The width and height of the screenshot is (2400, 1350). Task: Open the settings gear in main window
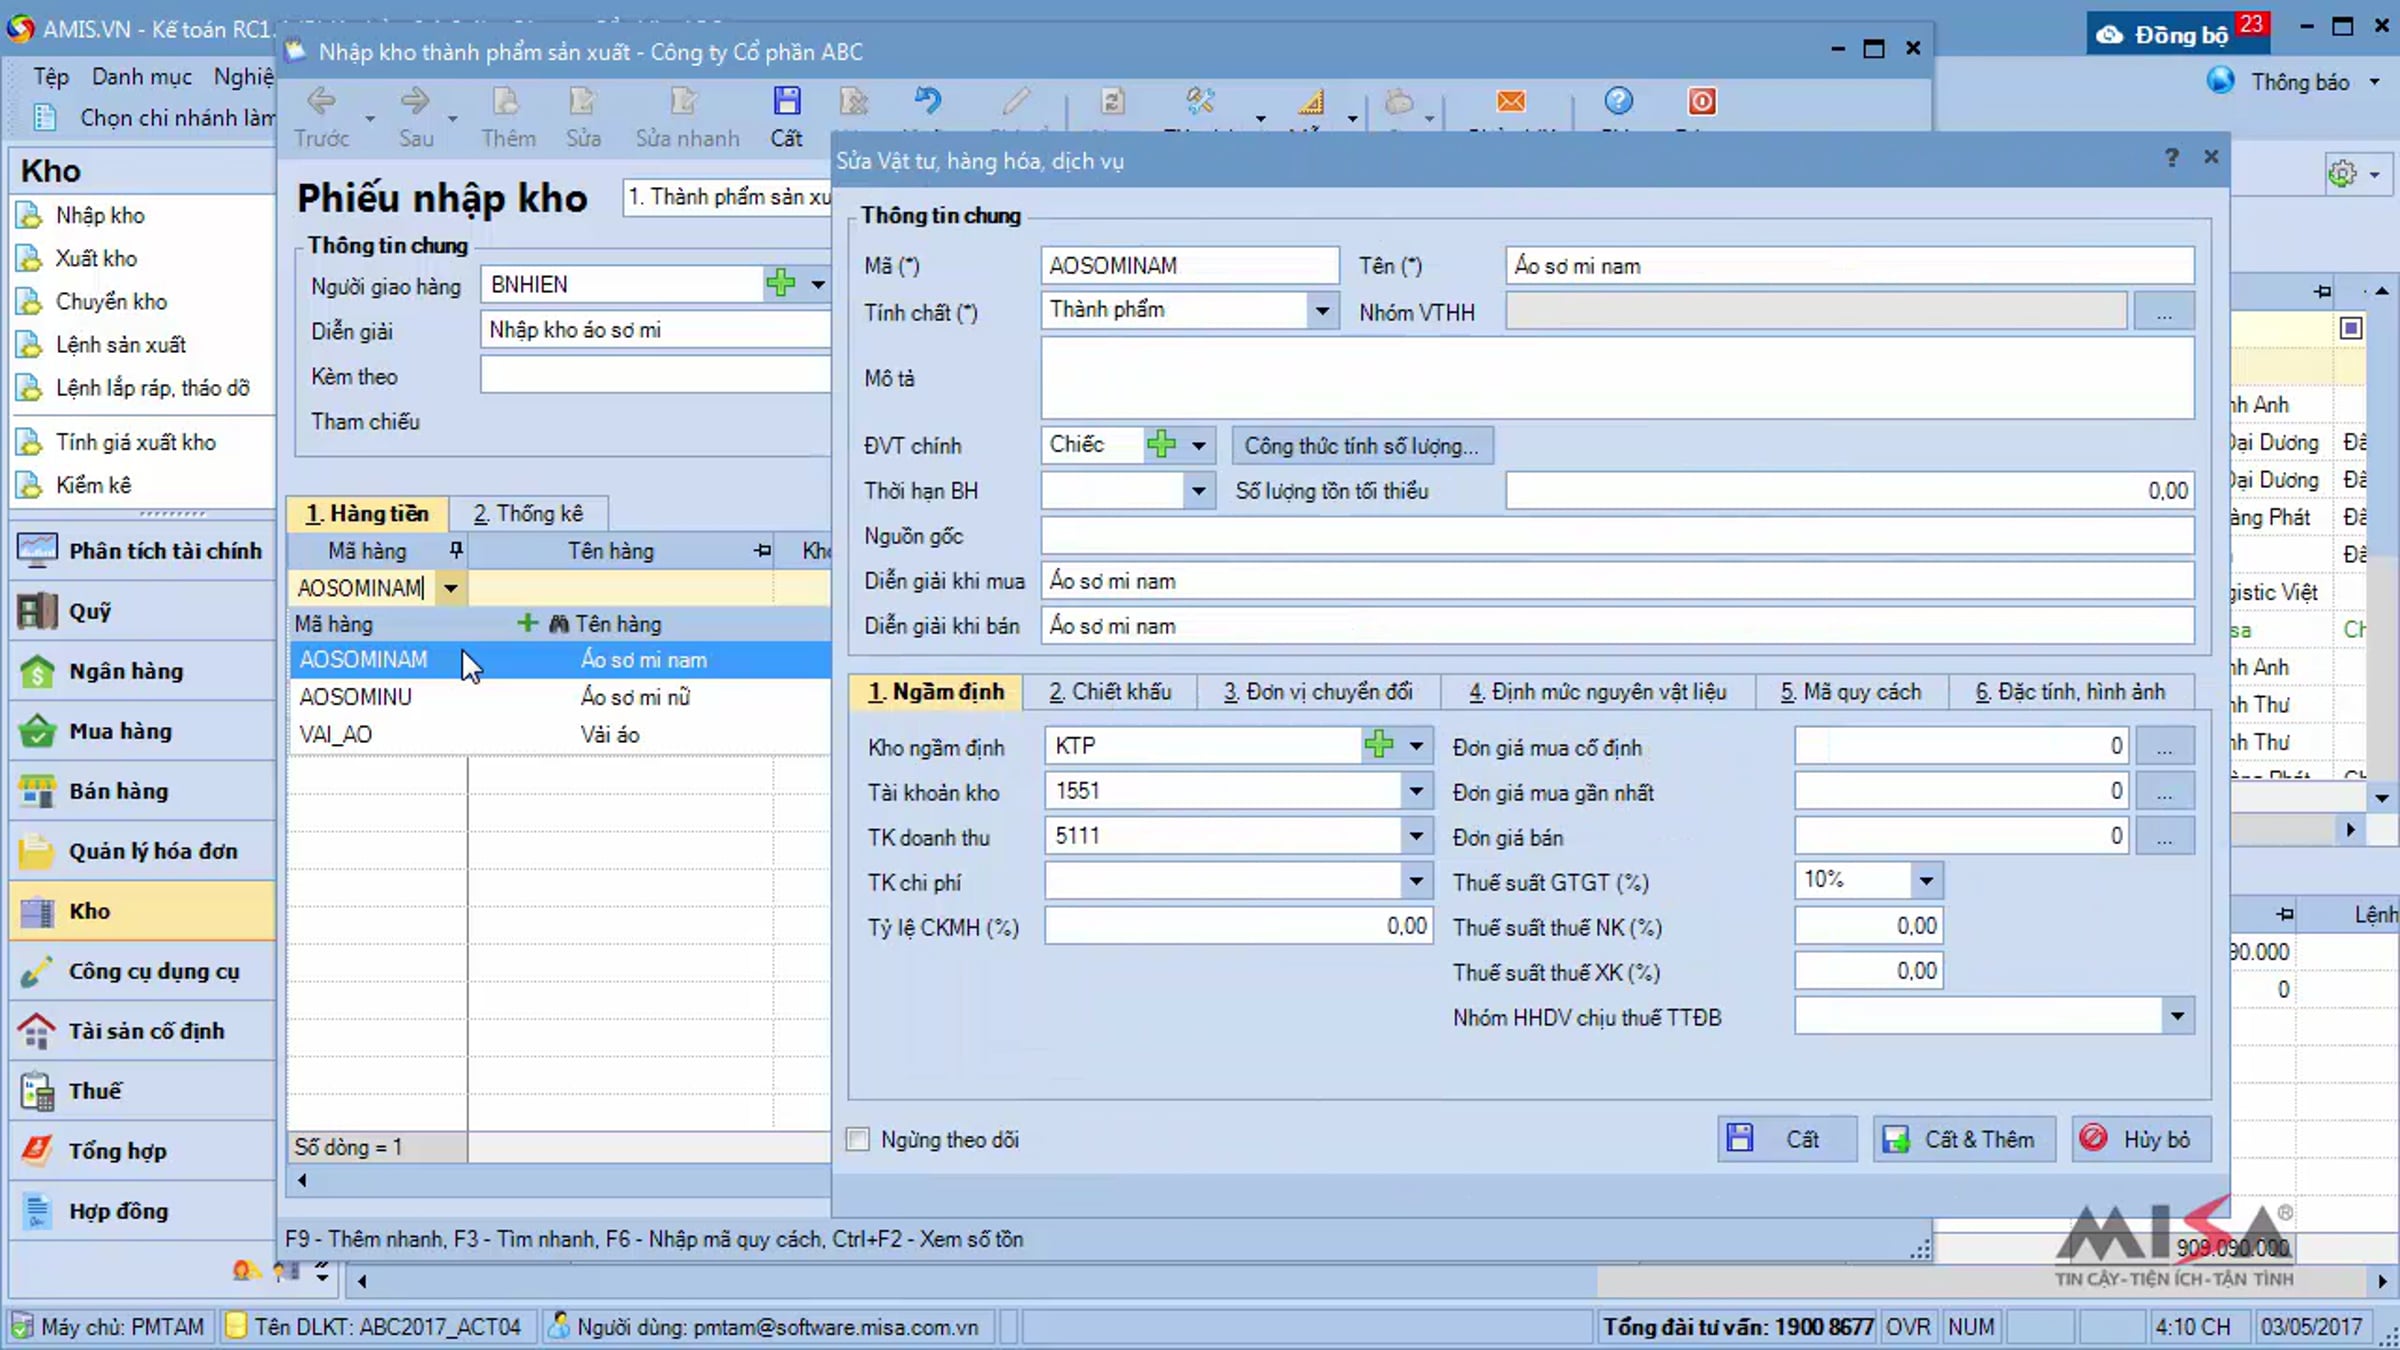click(2342, 174)
